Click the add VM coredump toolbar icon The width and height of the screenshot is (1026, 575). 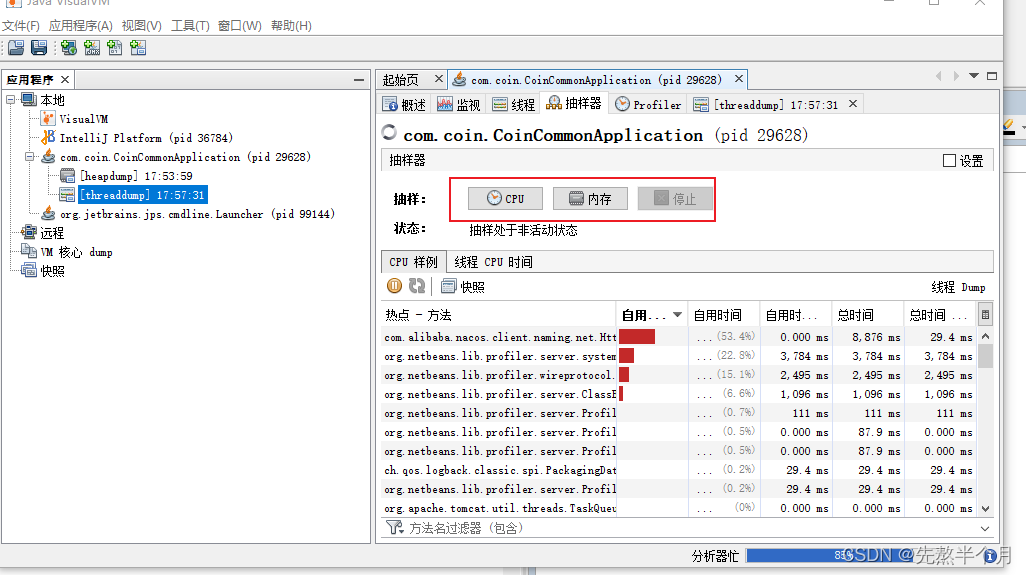(115, 48)
